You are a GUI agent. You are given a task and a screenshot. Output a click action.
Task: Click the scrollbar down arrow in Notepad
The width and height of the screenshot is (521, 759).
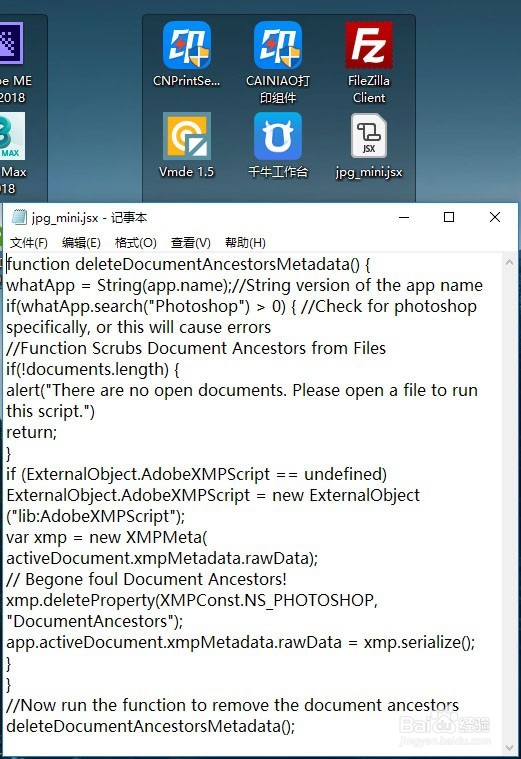pos(509,747)
